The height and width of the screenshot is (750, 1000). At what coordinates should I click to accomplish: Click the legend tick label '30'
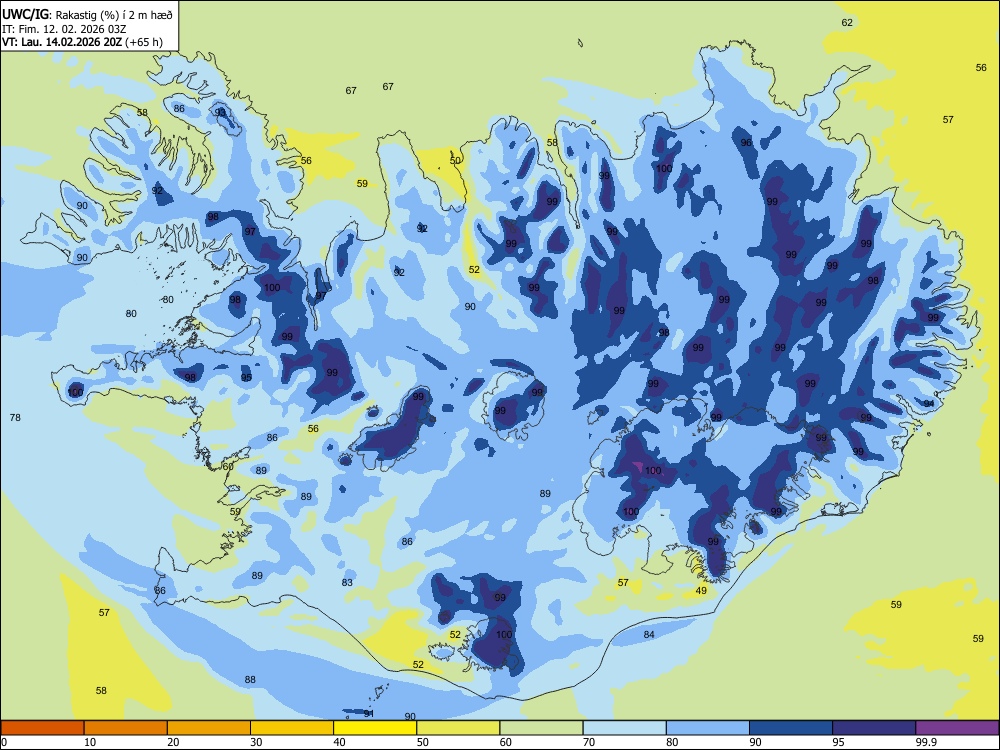click(256, 742)
